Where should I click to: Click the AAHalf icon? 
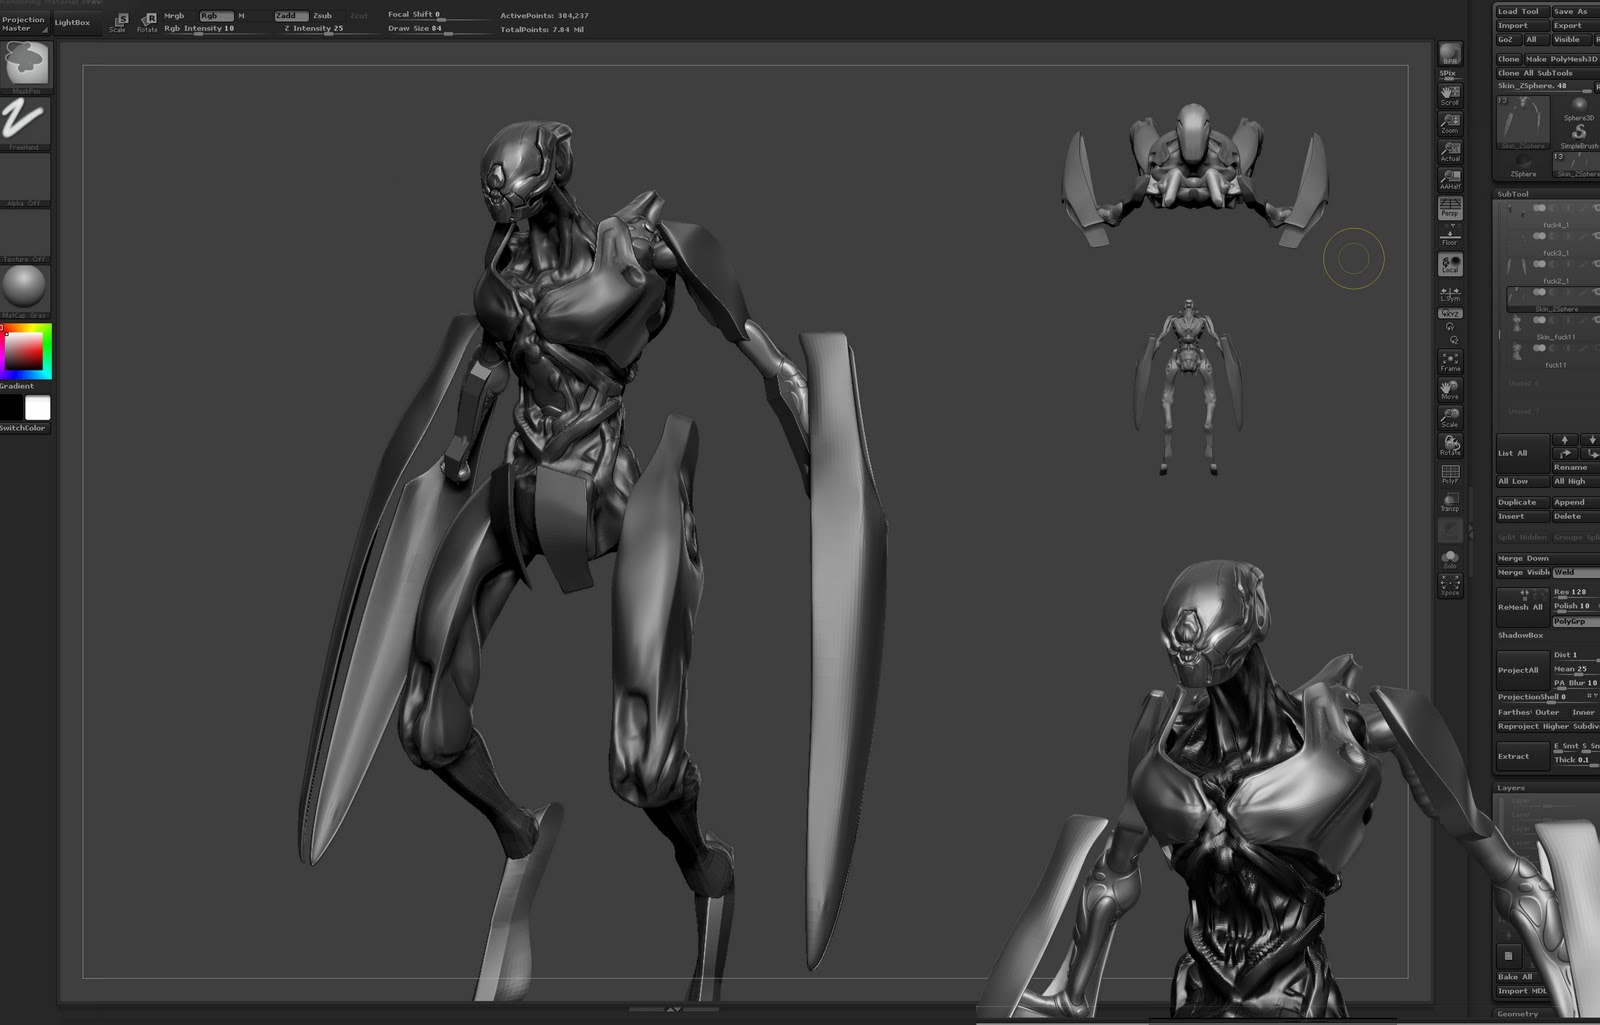pos(1450,180)
